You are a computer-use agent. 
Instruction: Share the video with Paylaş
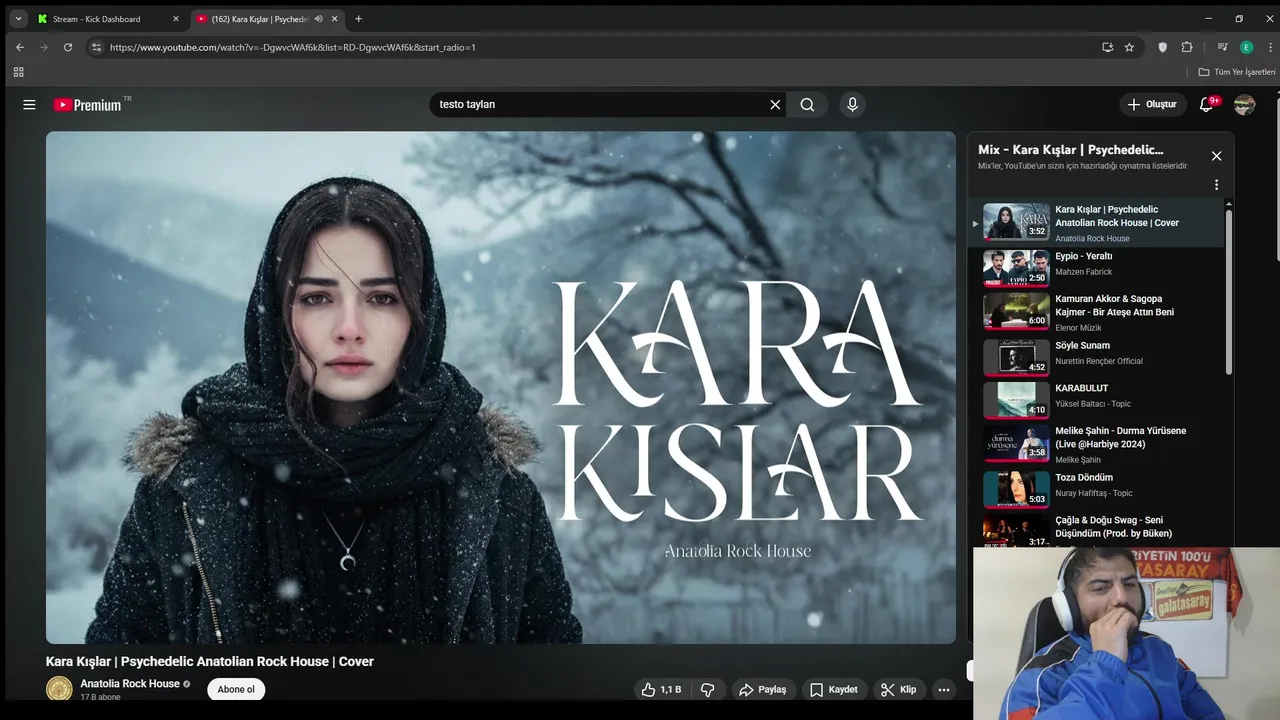click(762, 690)
